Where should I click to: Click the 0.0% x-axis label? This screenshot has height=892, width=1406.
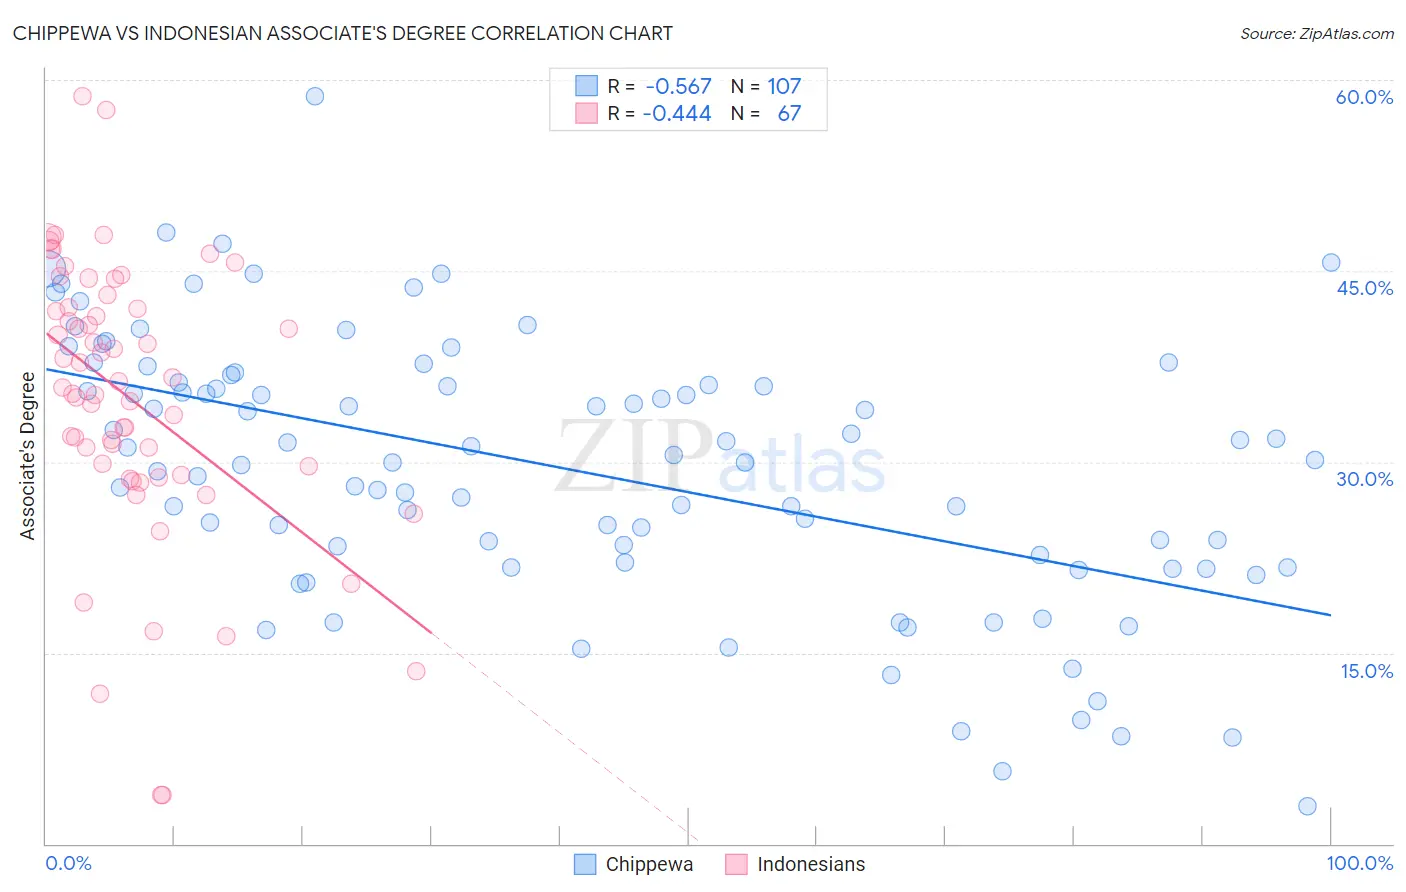pyautogui.click(x=68, y=863)
